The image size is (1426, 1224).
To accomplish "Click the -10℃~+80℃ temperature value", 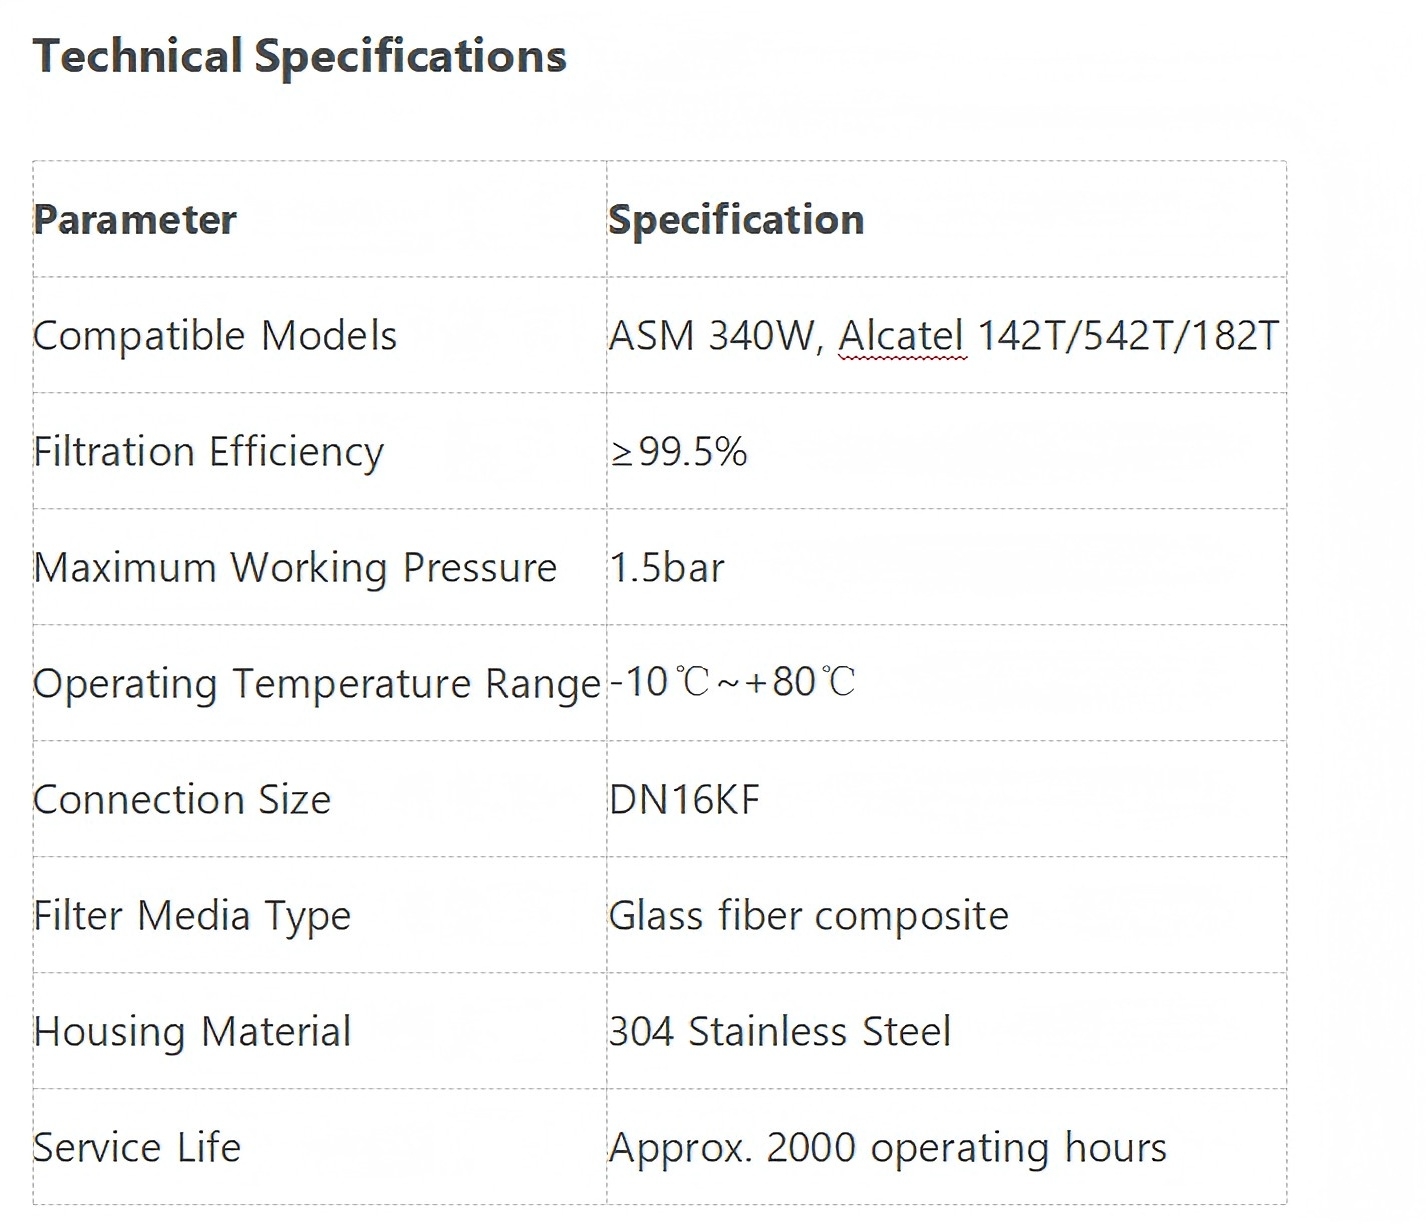I will click(x=732, y=683).
